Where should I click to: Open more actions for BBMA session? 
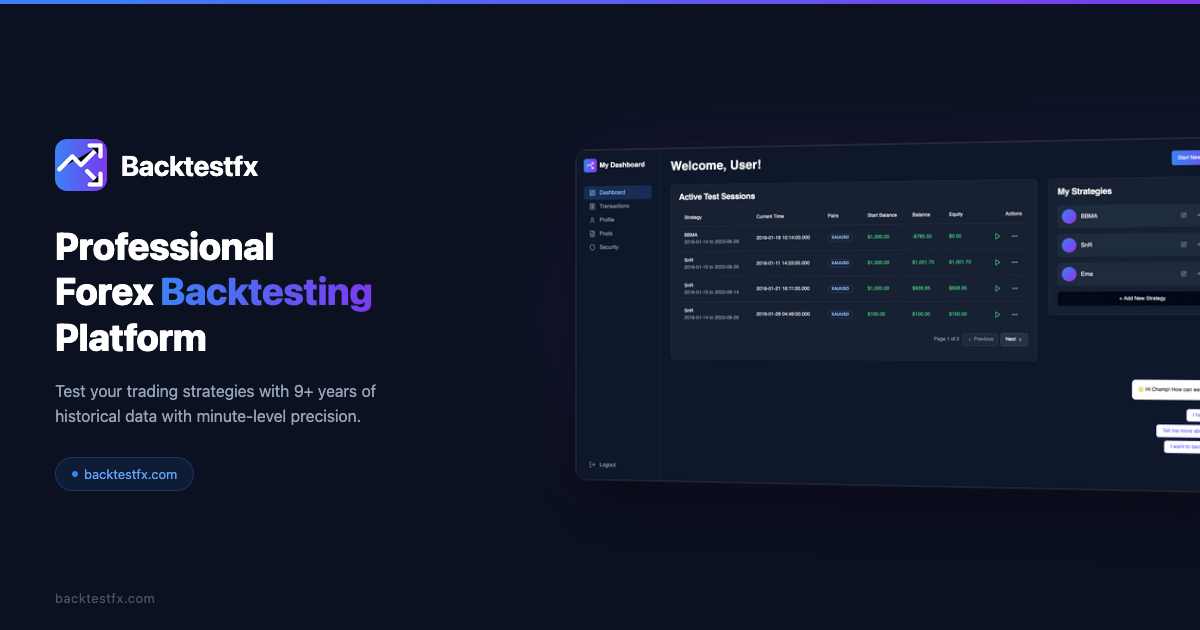click(x=1014, y=236)
